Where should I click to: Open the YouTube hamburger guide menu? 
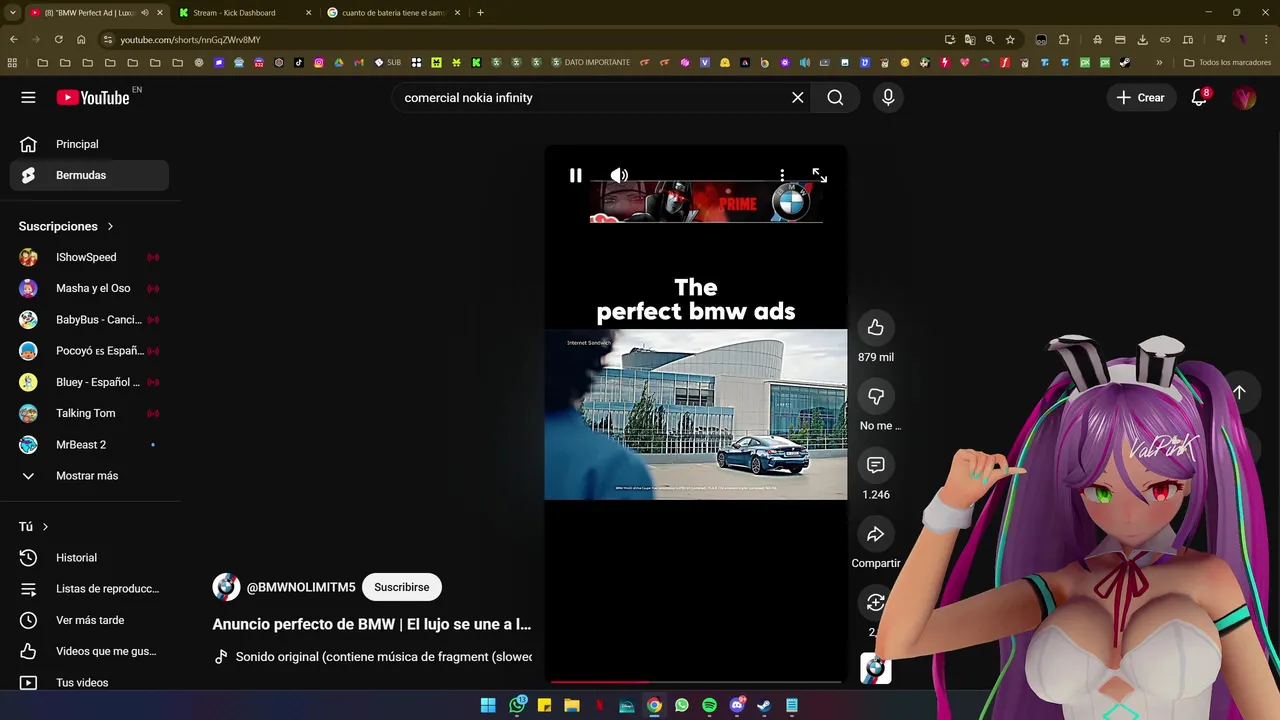[28, 97]
